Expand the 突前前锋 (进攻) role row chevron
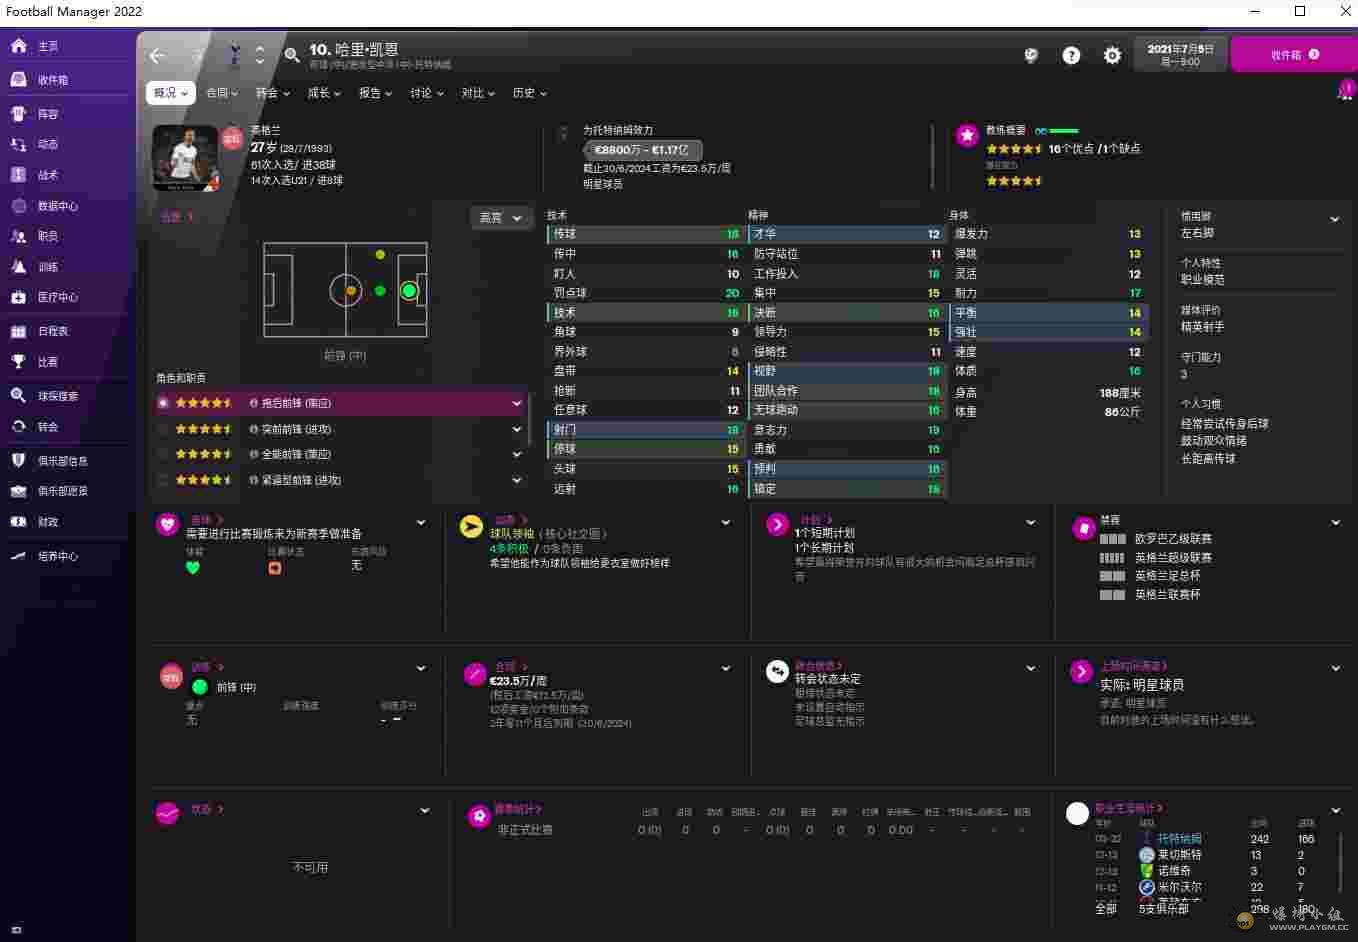Image resolution: width=1358 pixels, height=942 pixels. click(x=517, y=429)
